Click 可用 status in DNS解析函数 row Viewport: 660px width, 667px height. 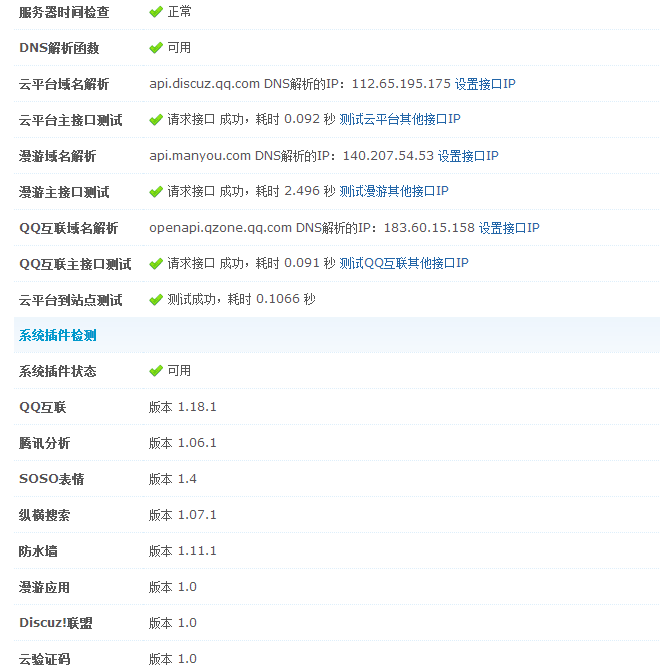click(179, 47)
